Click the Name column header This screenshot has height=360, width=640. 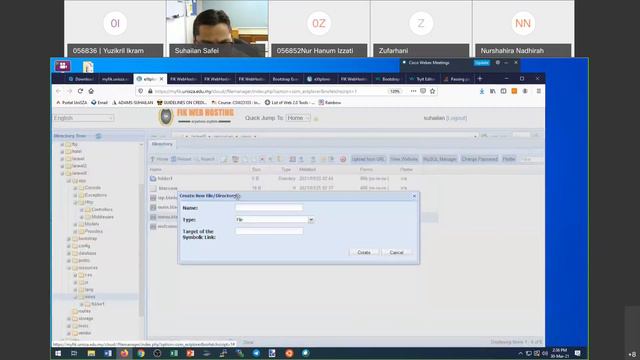pyautogui.click(x=156, y=169)
